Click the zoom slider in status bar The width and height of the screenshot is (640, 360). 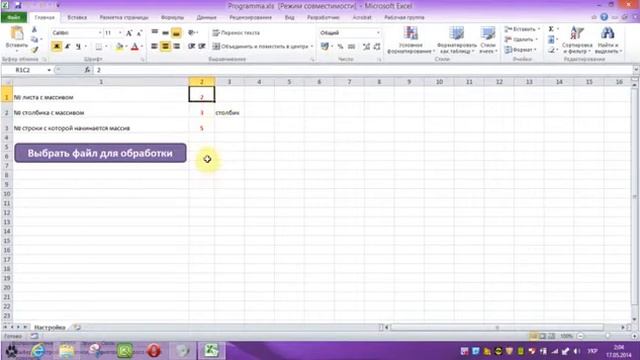click(607, 336)
